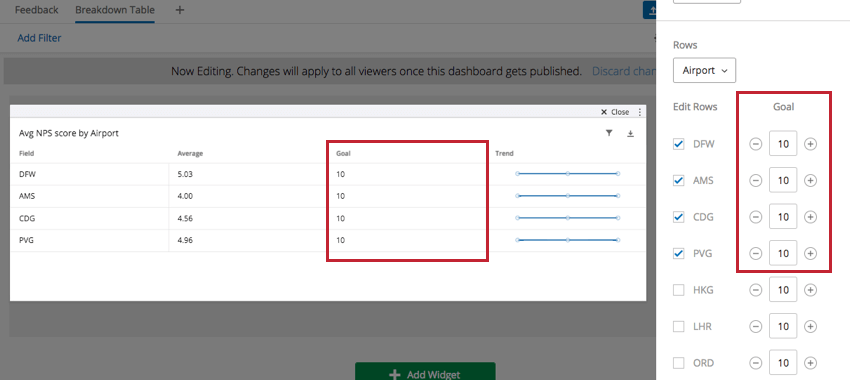Viewport: 850px width, 380px height.
Task: Uncheck the AMS row checkbox
Action: [x=678, y=181]
